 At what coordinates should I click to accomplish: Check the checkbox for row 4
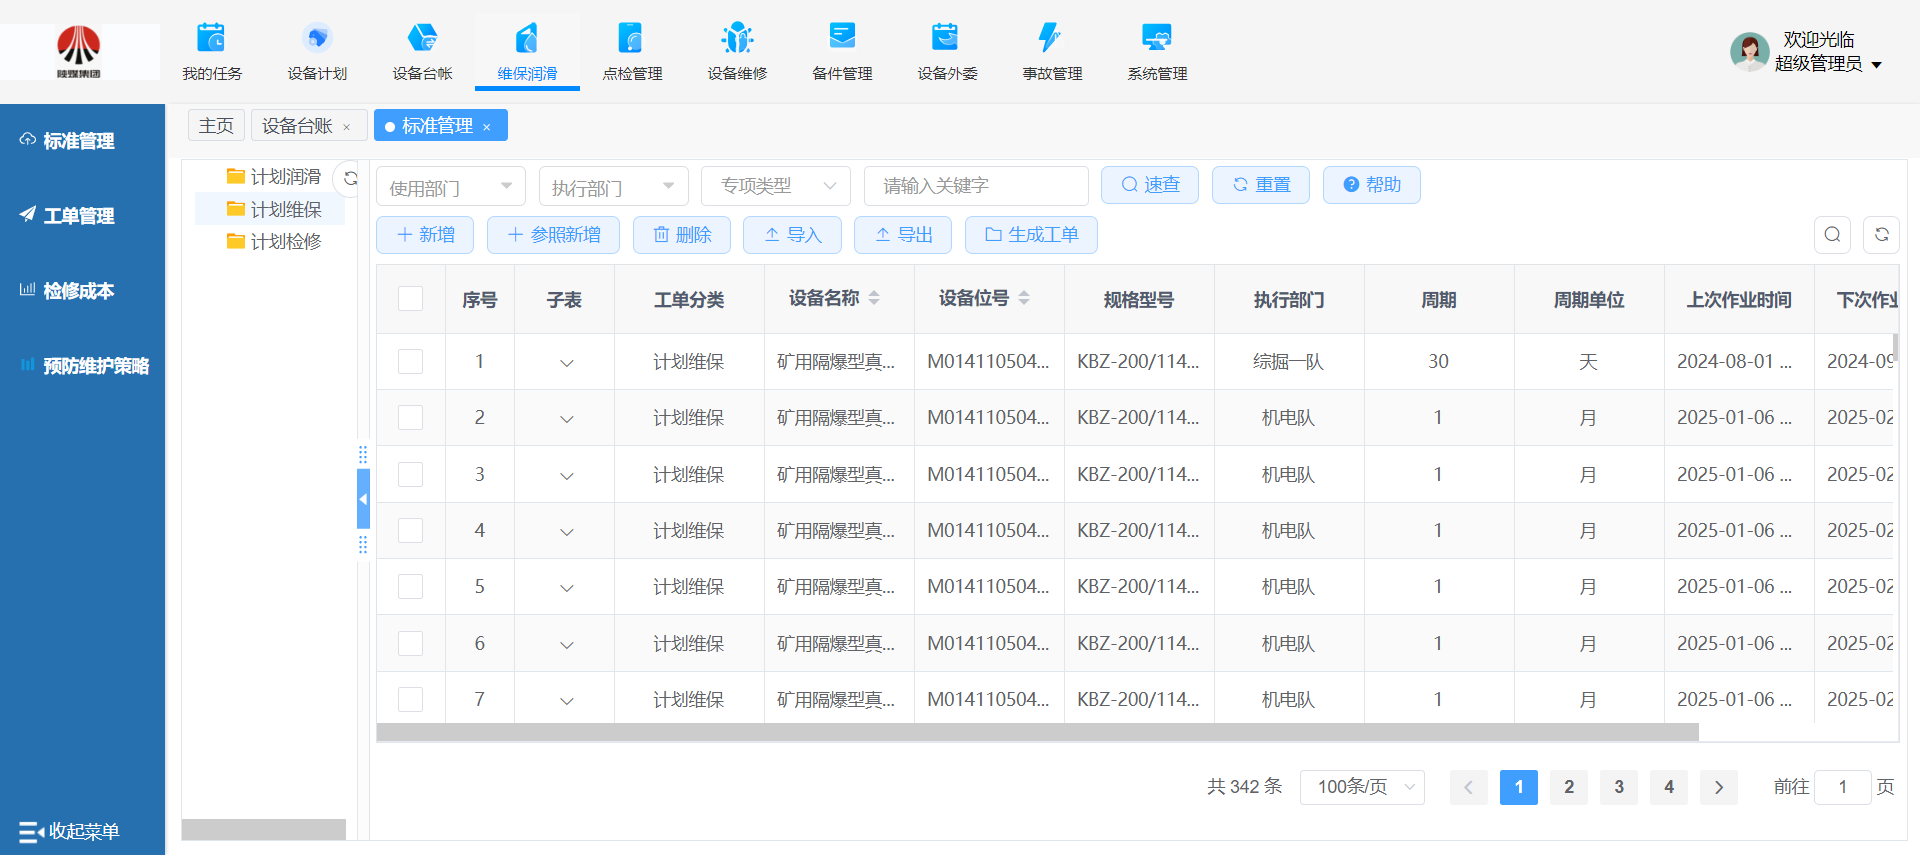pos(410,530)
